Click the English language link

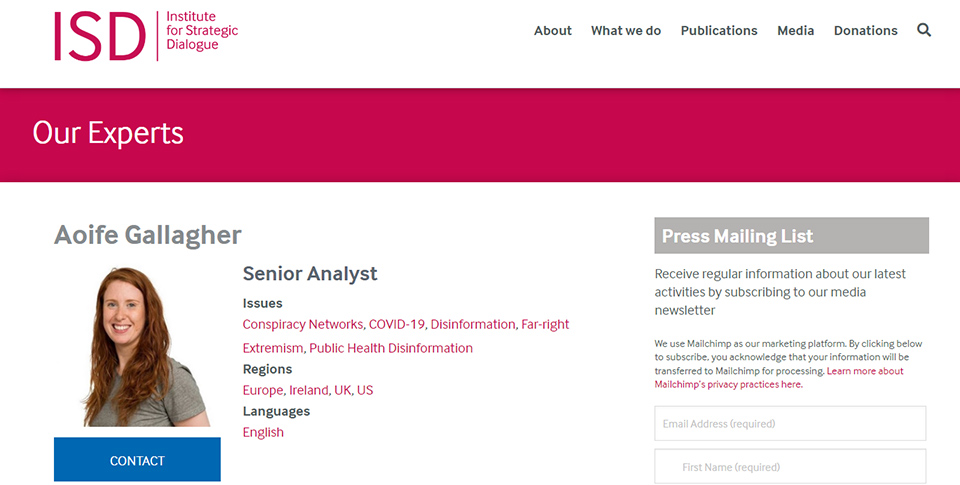click(x=263, y=432)
